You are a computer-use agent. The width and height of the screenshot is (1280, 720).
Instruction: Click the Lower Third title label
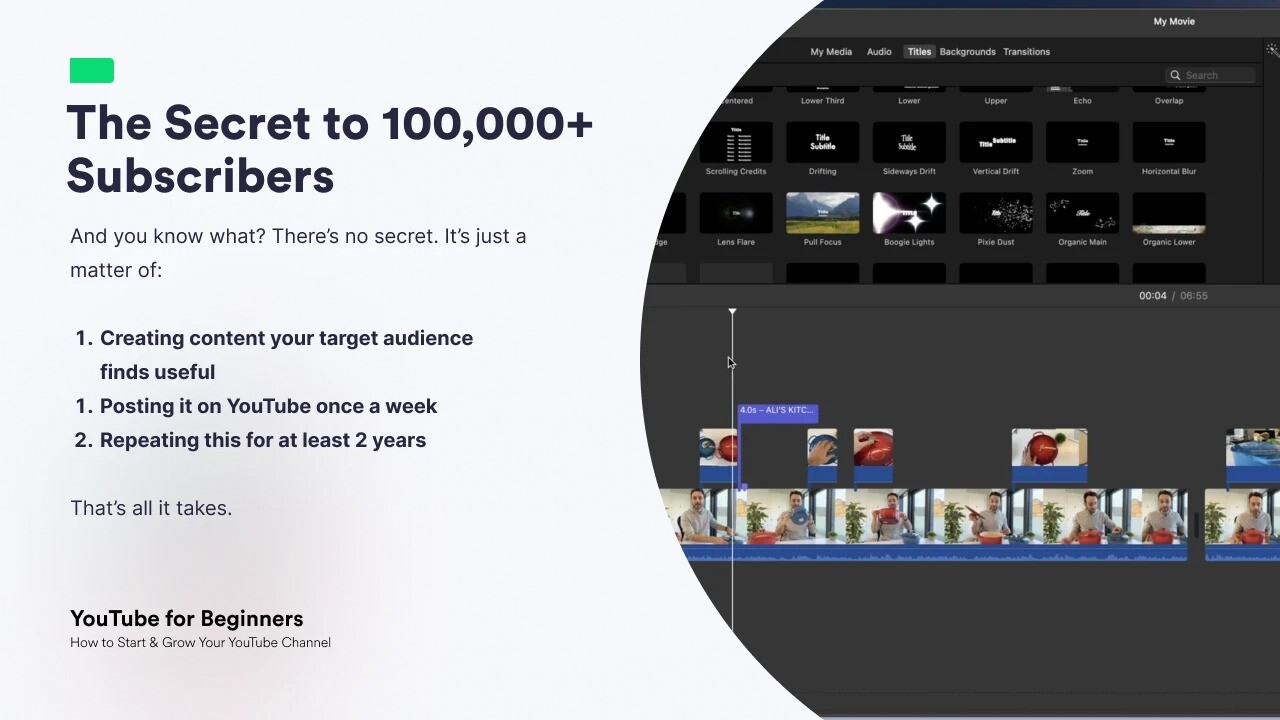tap(822, 101)
